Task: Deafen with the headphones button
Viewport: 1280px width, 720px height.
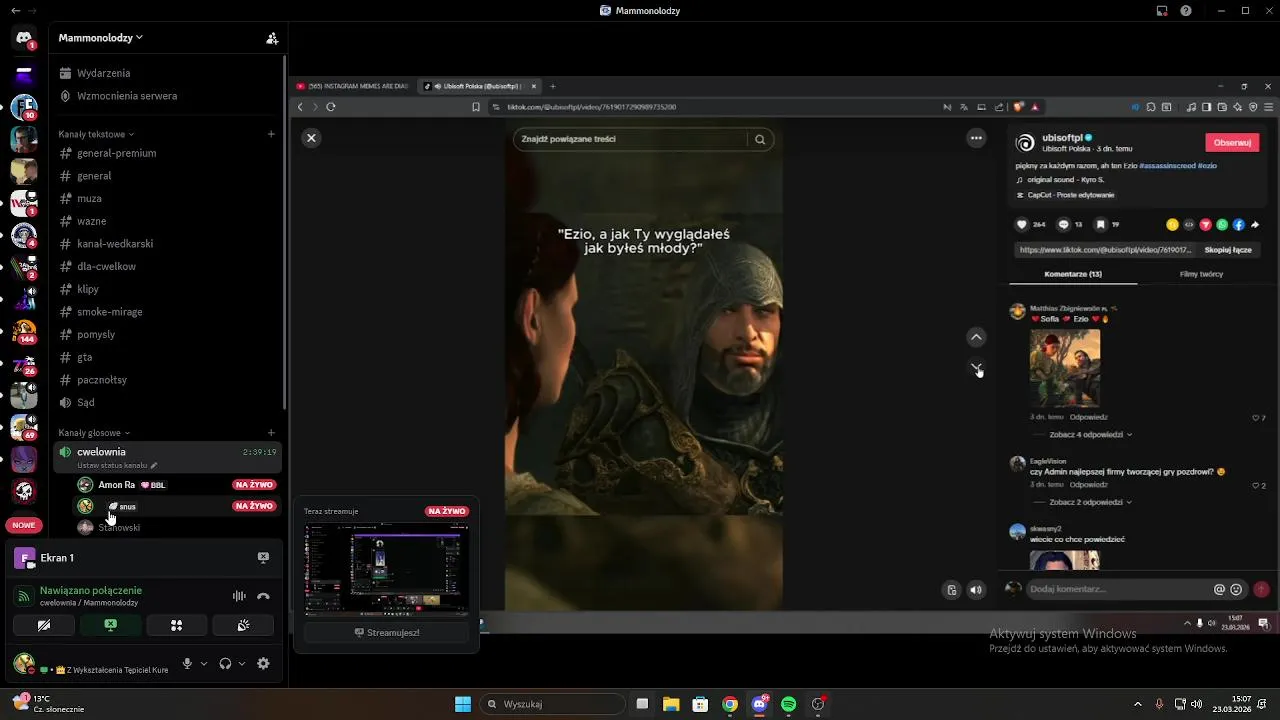Action: pyautogui.click(x=225, y=664)
